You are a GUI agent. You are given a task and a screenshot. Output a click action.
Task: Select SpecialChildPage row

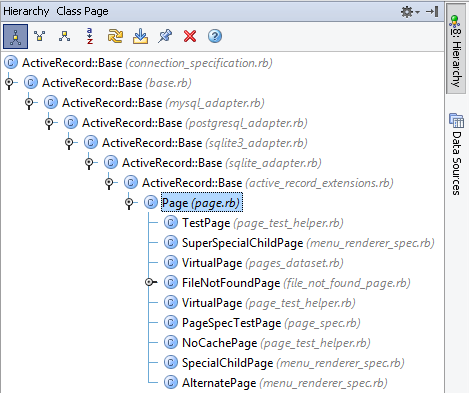pyautogui.click(x=284, y=363)
